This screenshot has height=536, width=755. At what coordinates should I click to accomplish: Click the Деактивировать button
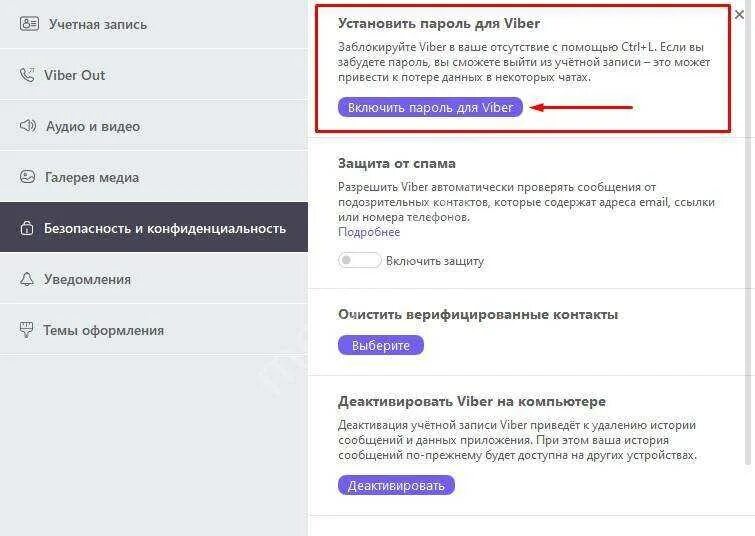coord(396,485)
